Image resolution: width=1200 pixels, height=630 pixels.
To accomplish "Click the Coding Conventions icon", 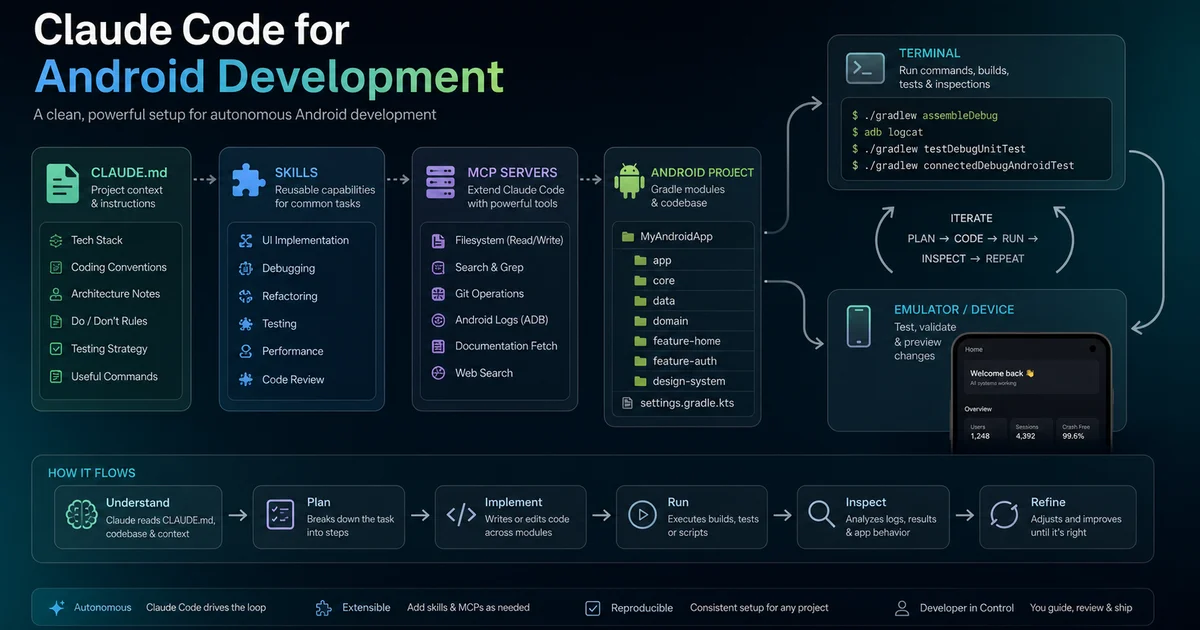I will 55,267.
